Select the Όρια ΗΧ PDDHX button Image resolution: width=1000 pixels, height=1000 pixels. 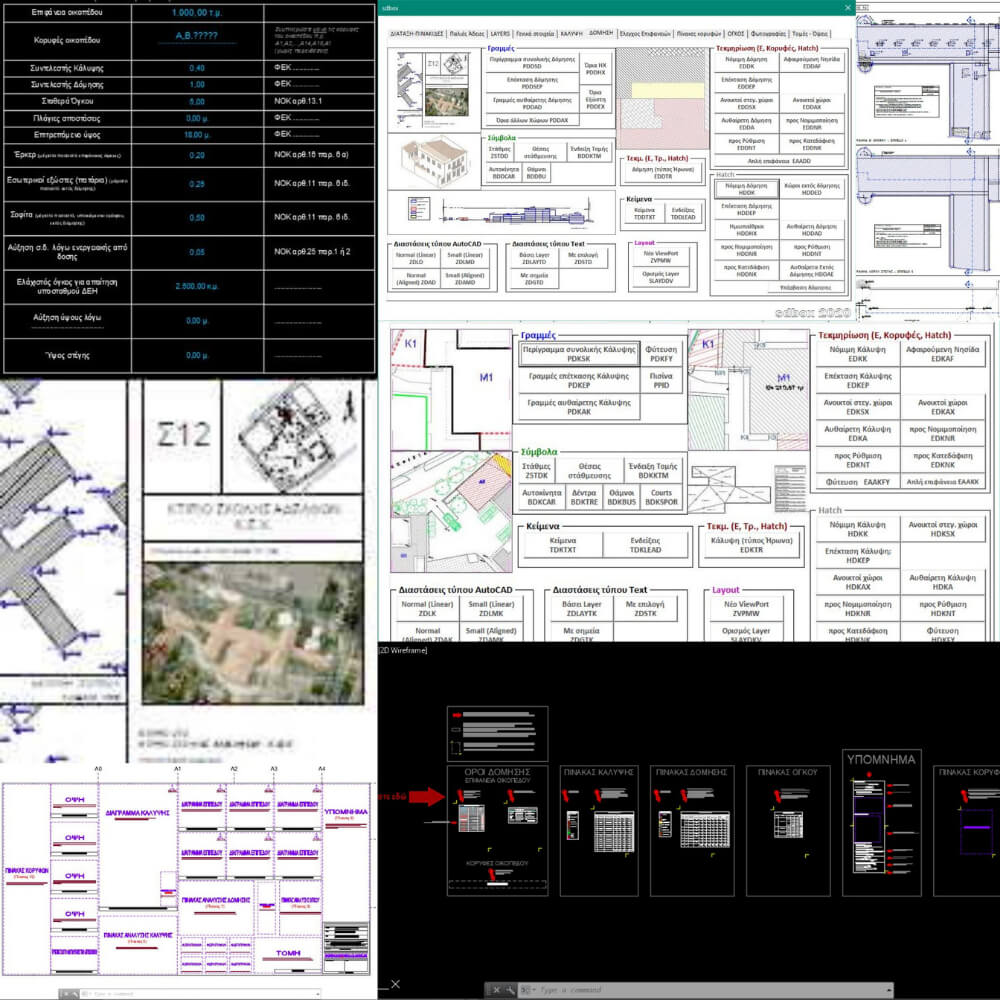click(x=596, y=69)
